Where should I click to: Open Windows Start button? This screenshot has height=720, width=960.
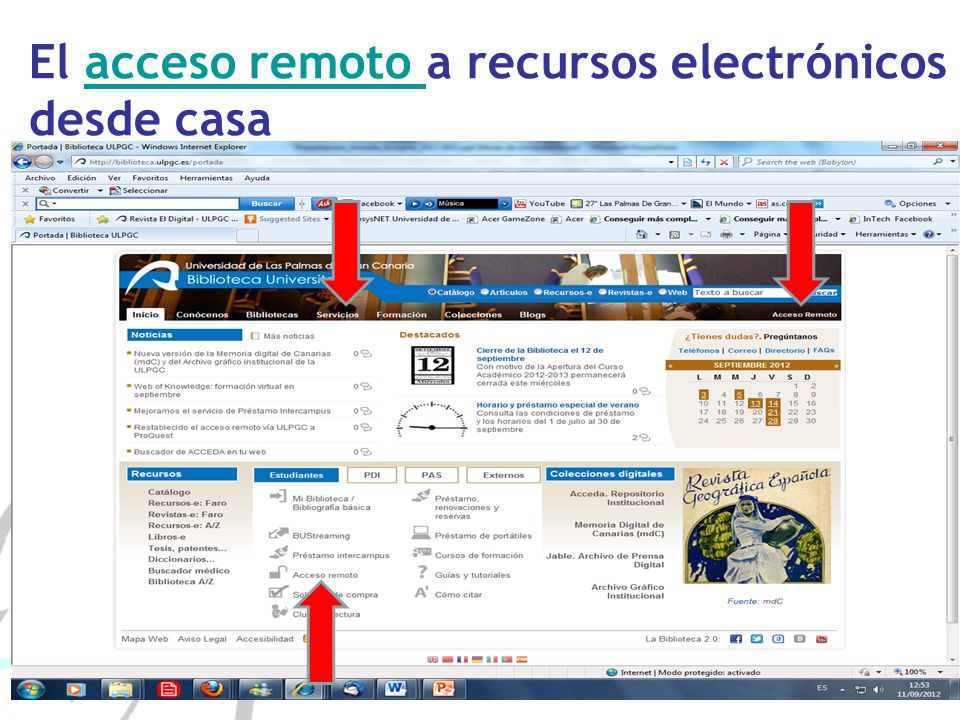pos(31,689)
